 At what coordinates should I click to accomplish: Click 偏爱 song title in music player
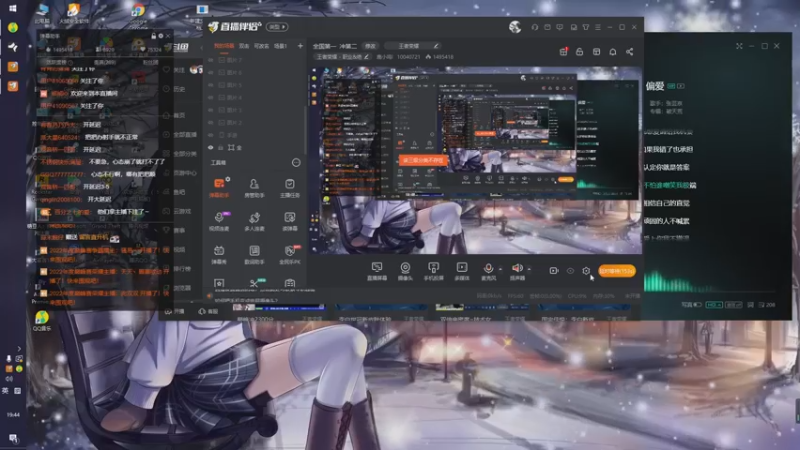pos(655,86)
